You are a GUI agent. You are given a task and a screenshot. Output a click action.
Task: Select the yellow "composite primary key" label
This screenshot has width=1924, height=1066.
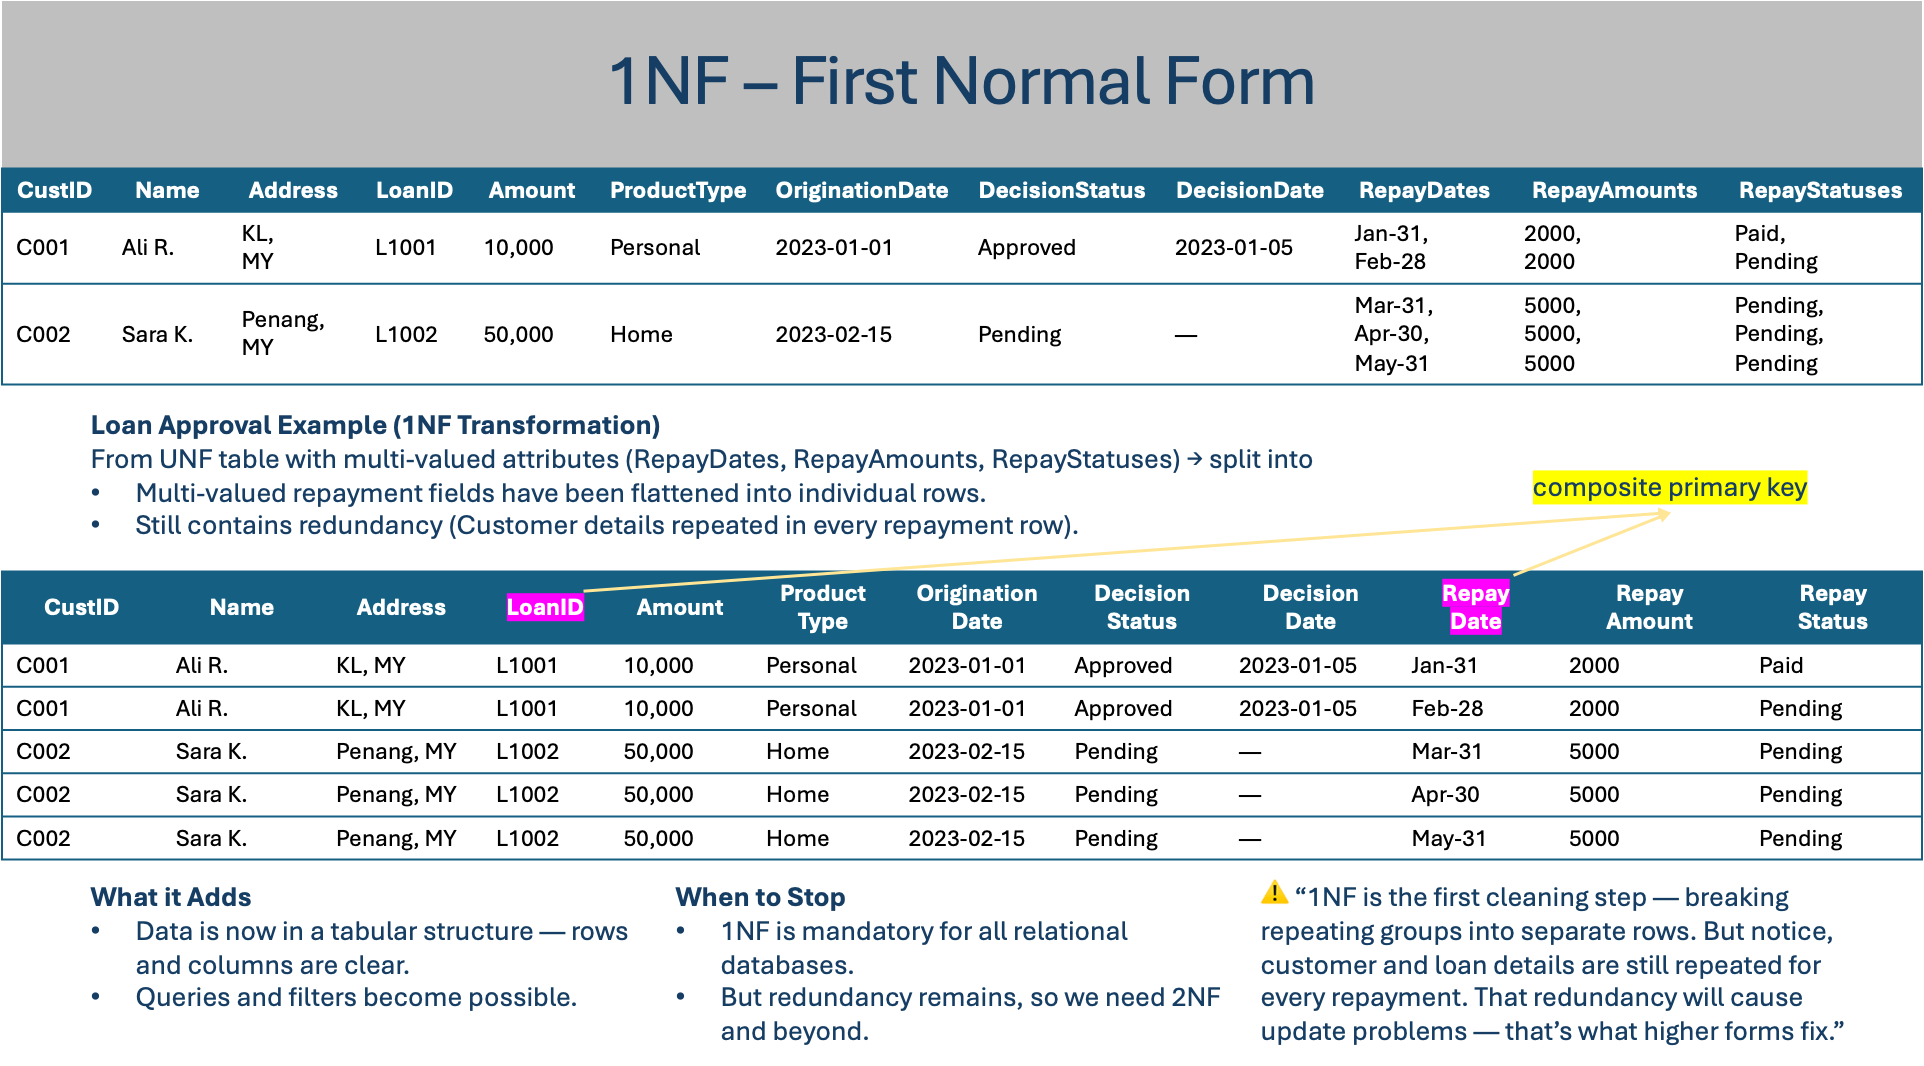click(x=1670, y=487)
